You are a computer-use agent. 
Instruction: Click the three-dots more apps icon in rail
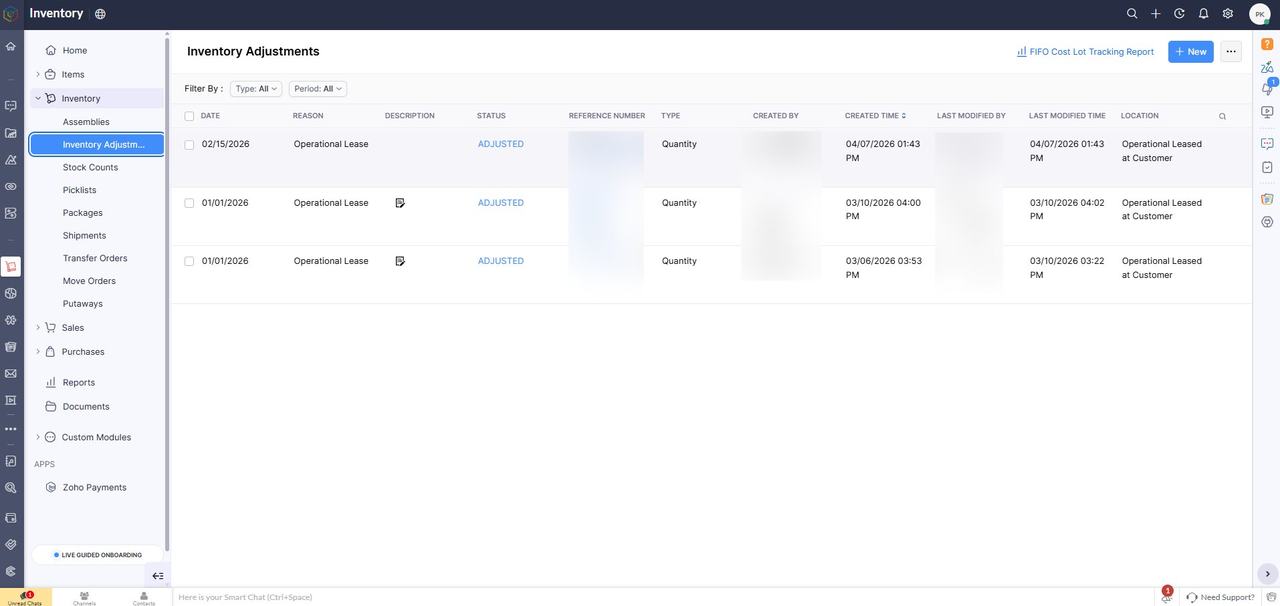pyautogui.click(x=11, y=429)
